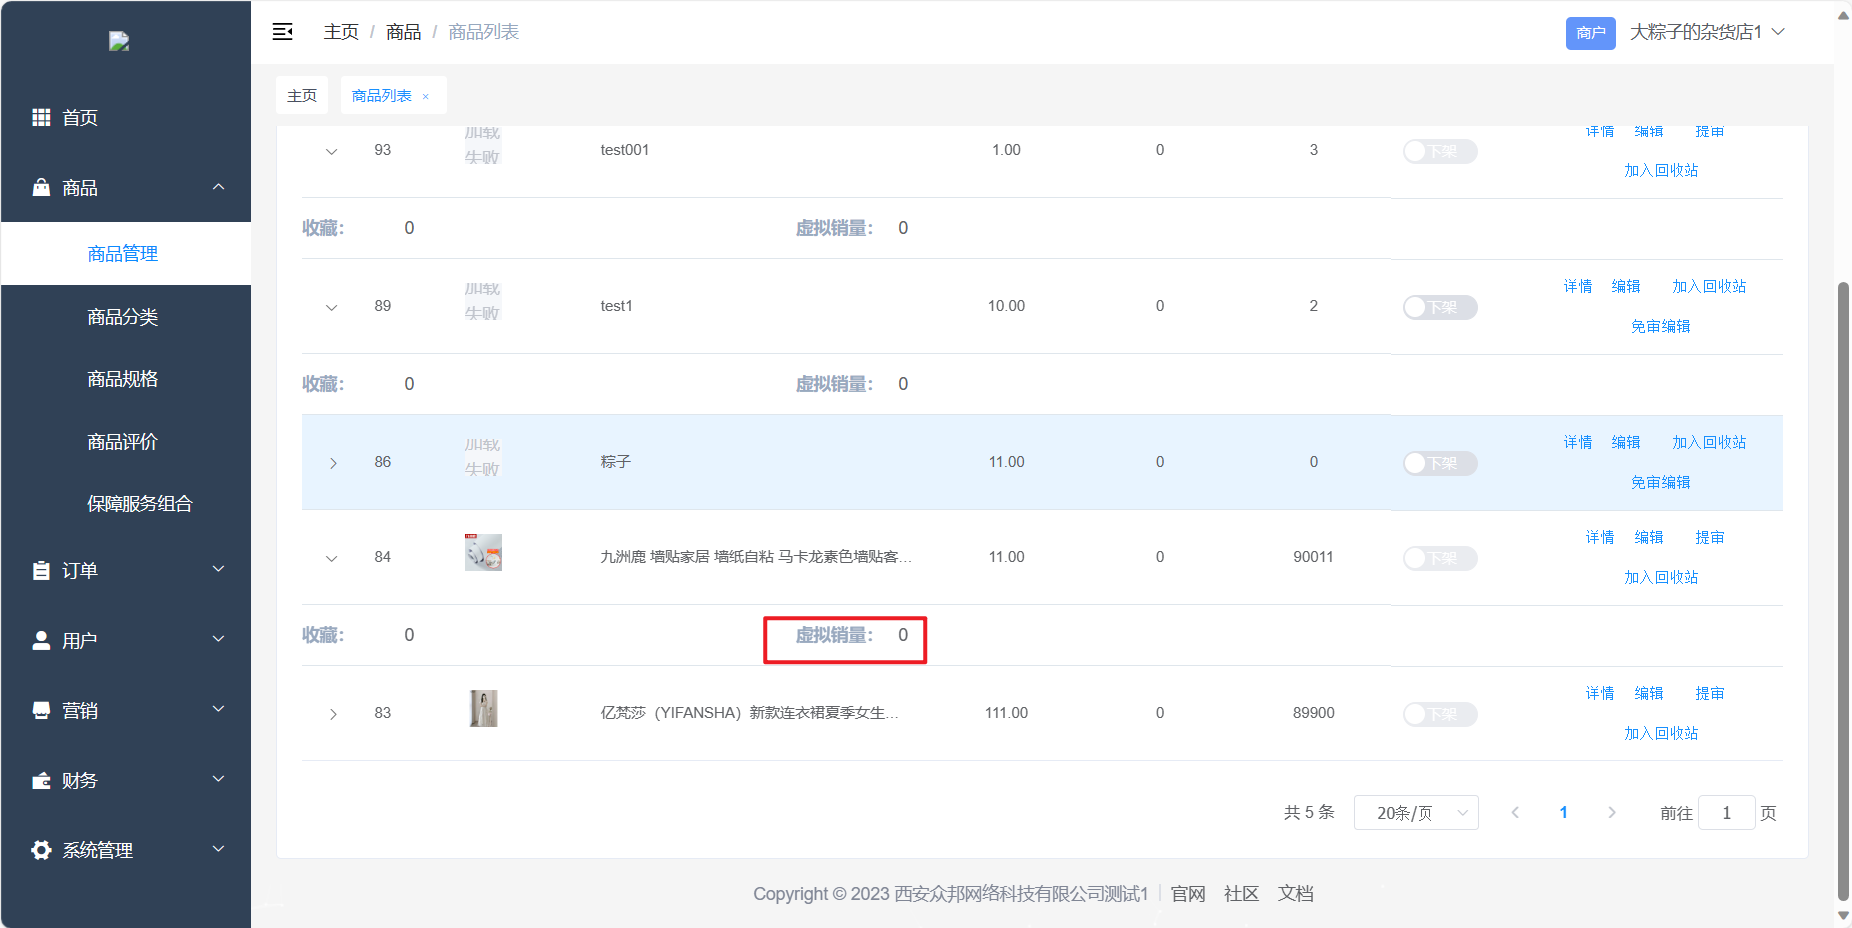Image resolution: width=1852 pixels, height=928 pixels.
Task: Click the vertical page scrollbar
Action: coord(1843,590)
